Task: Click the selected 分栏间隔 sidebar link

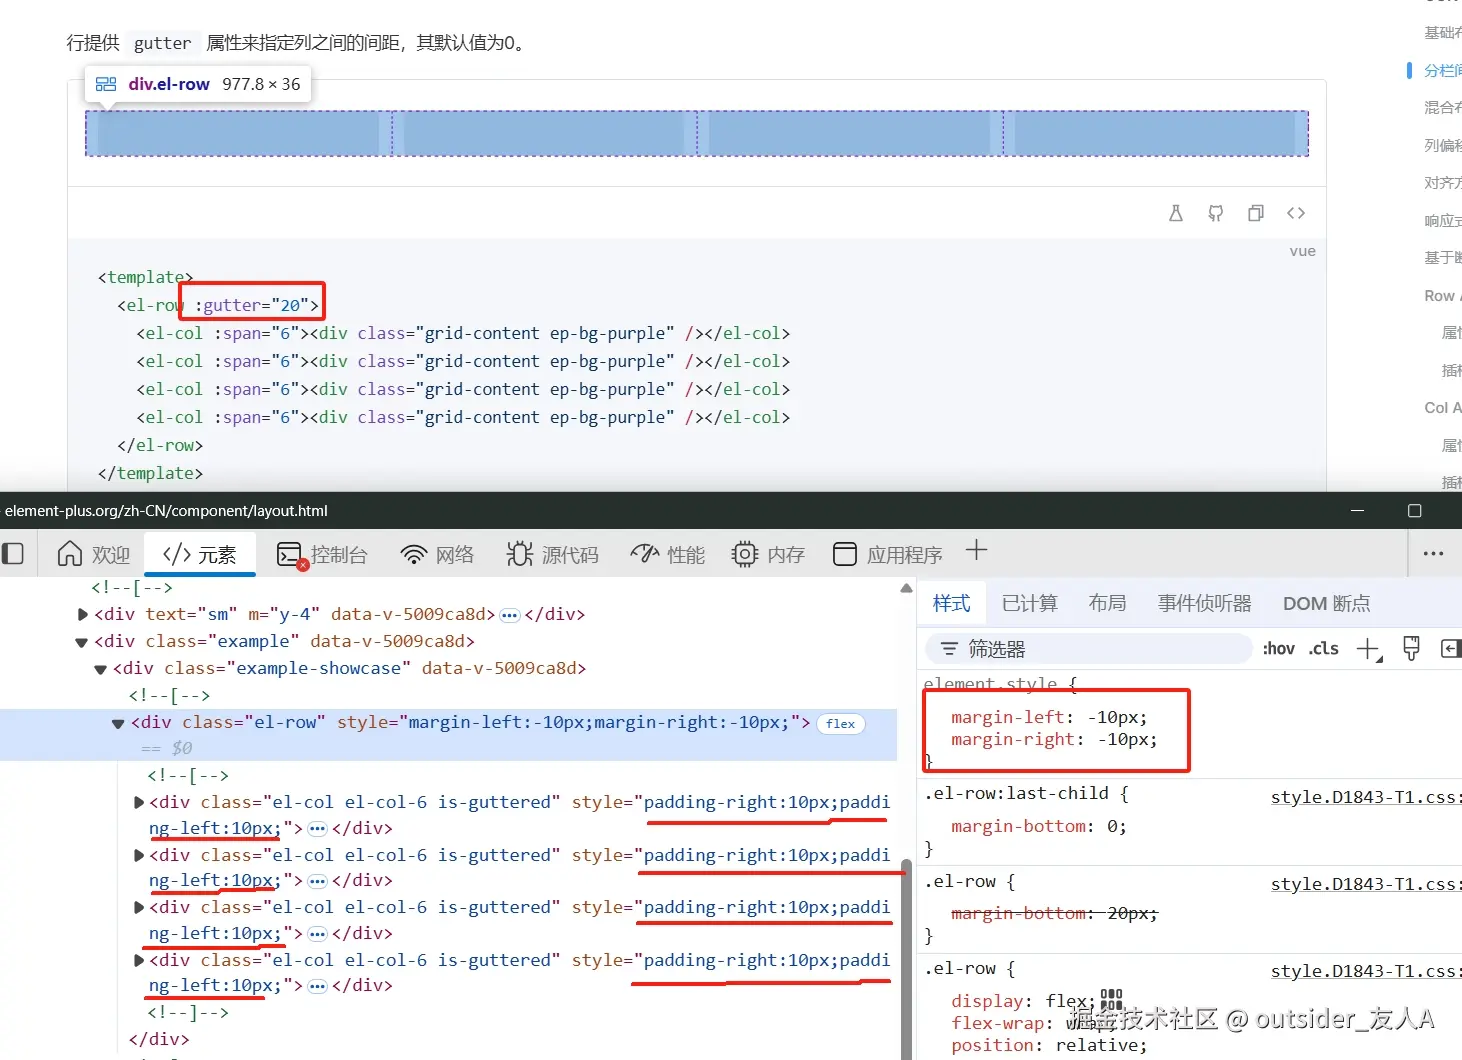Action: [1443, 70]
